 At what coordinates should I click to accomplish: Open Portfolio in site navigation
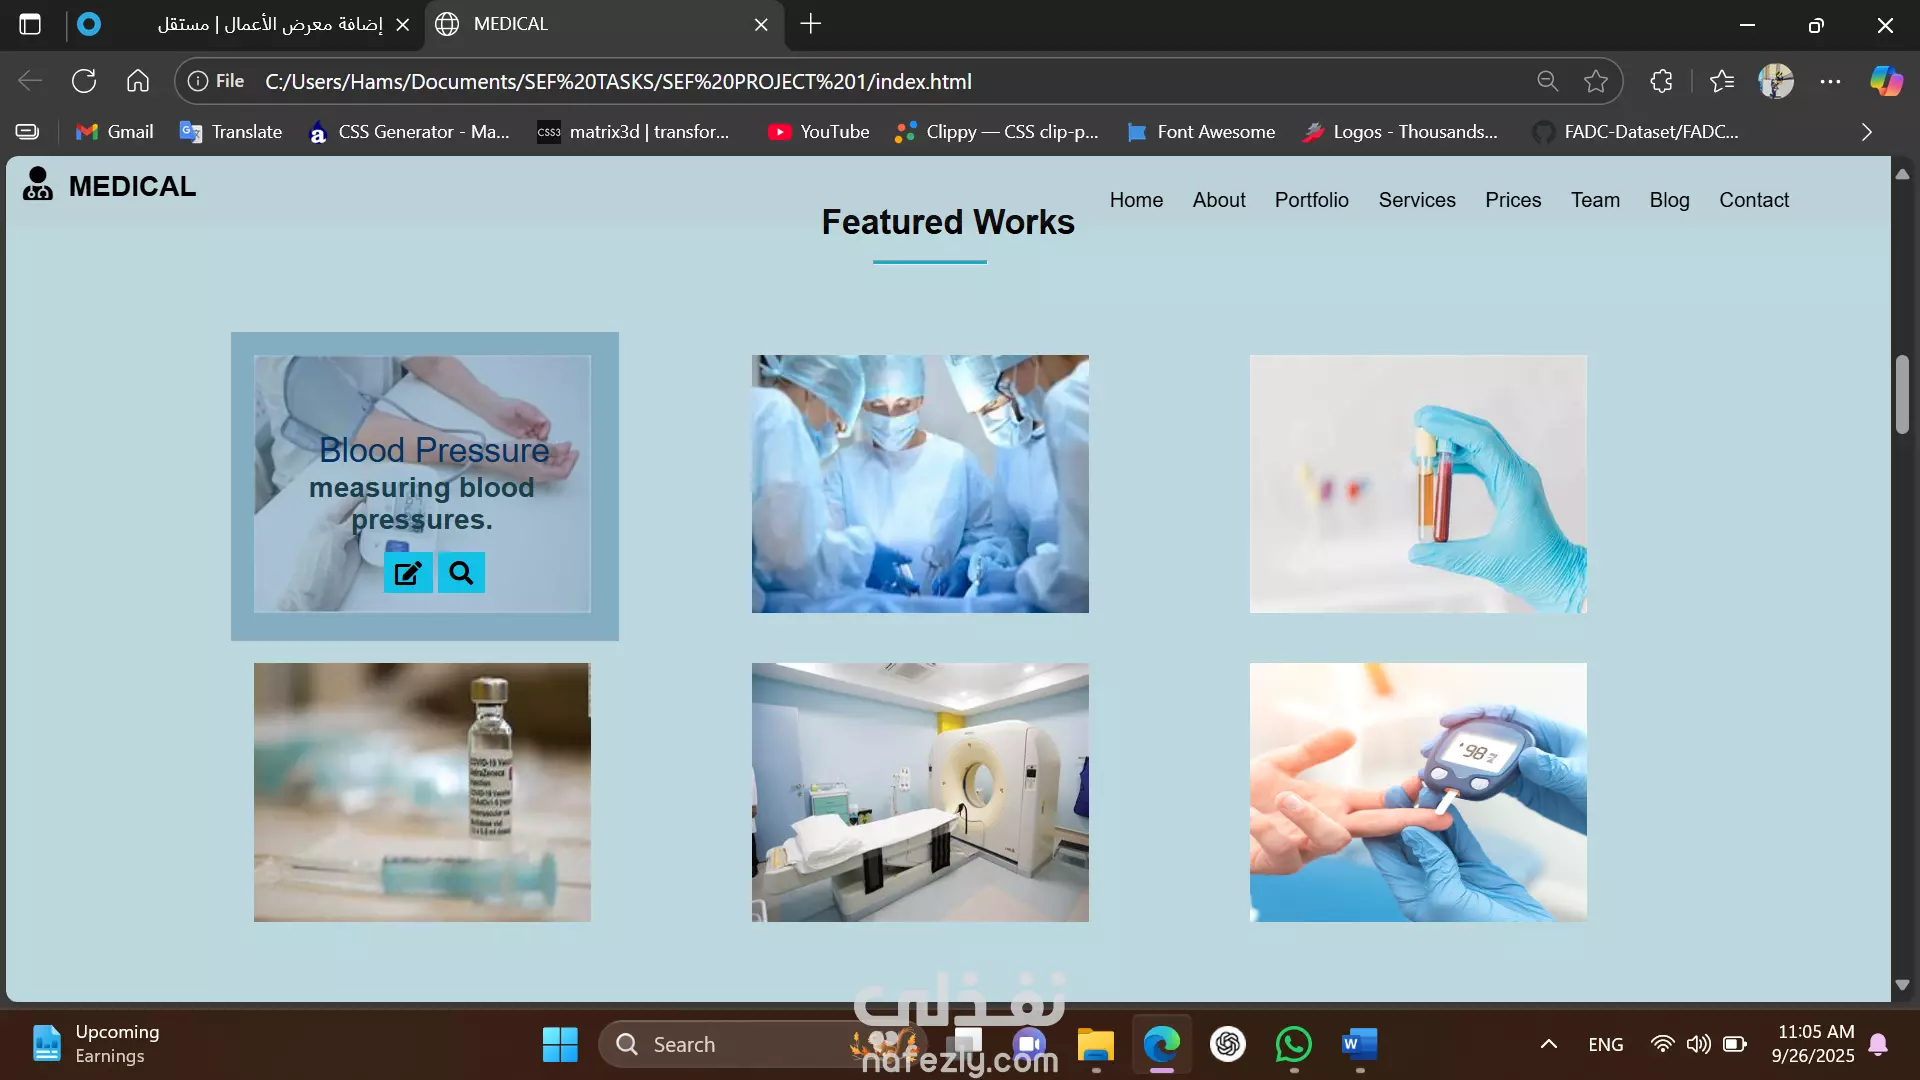(x=1311, y=200)
